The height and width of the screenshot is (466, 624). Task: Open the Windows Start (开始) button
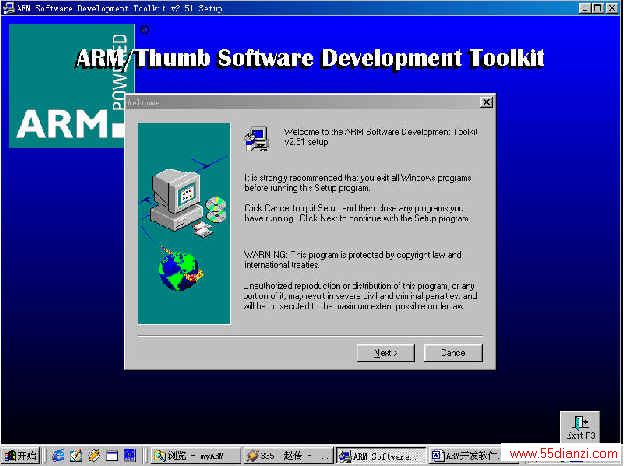tap(21, 455)
